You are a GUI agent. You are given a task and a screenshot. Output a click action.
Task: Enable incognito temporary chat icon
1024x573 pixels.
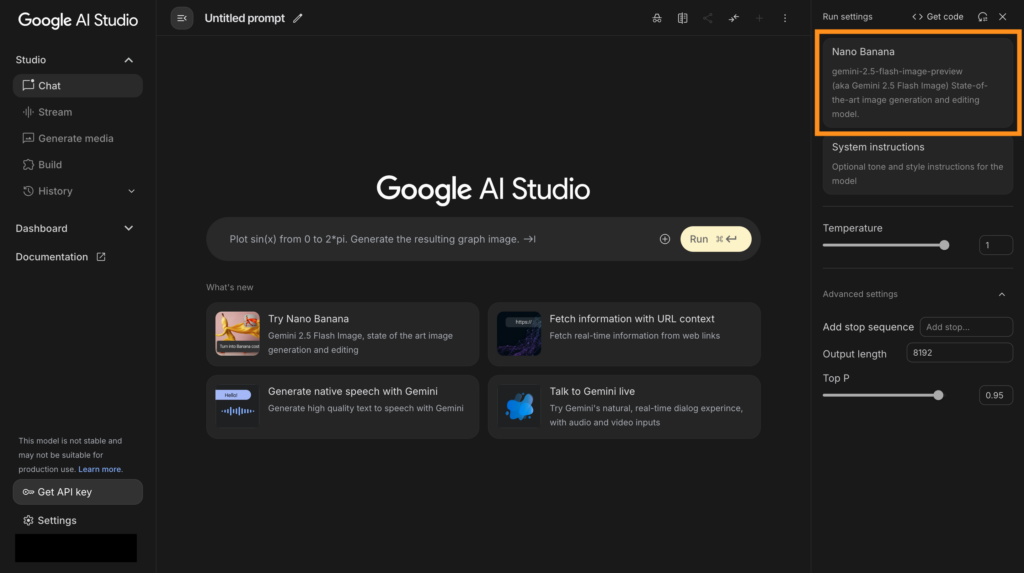(x=657, y=18)
